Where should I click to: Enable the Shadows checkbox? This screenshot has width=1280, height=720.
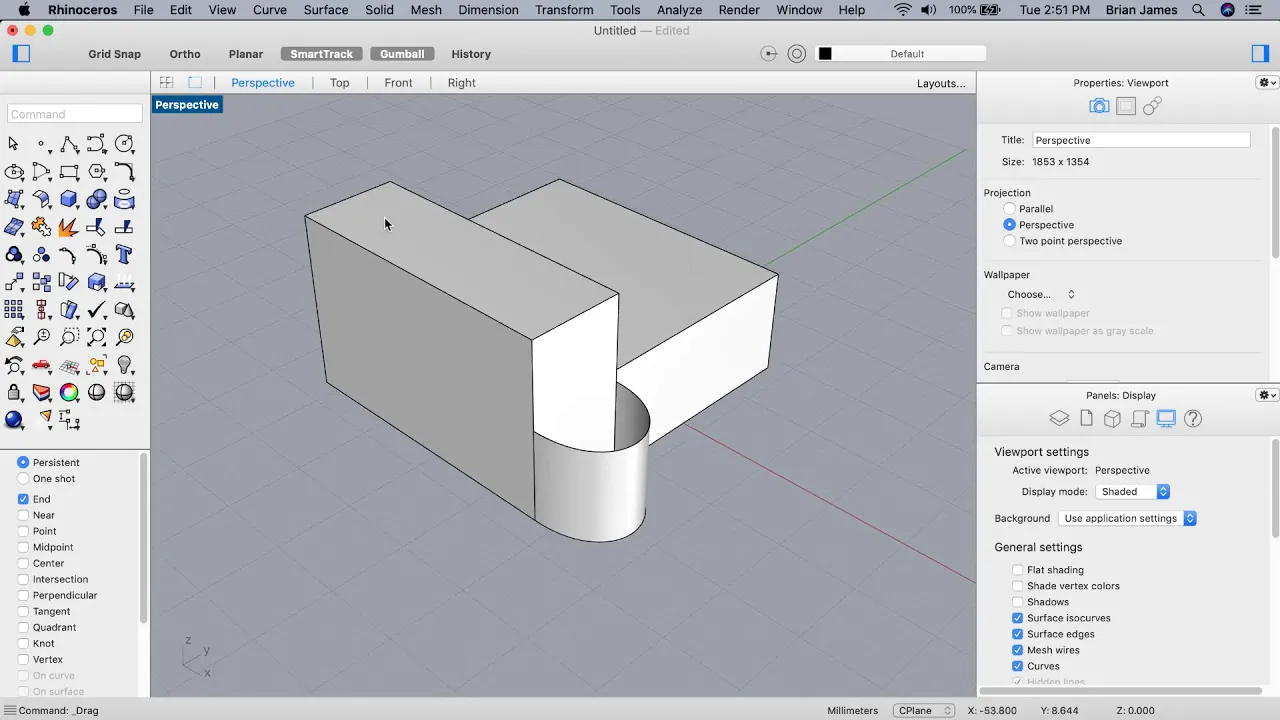tap(1018, 602)
